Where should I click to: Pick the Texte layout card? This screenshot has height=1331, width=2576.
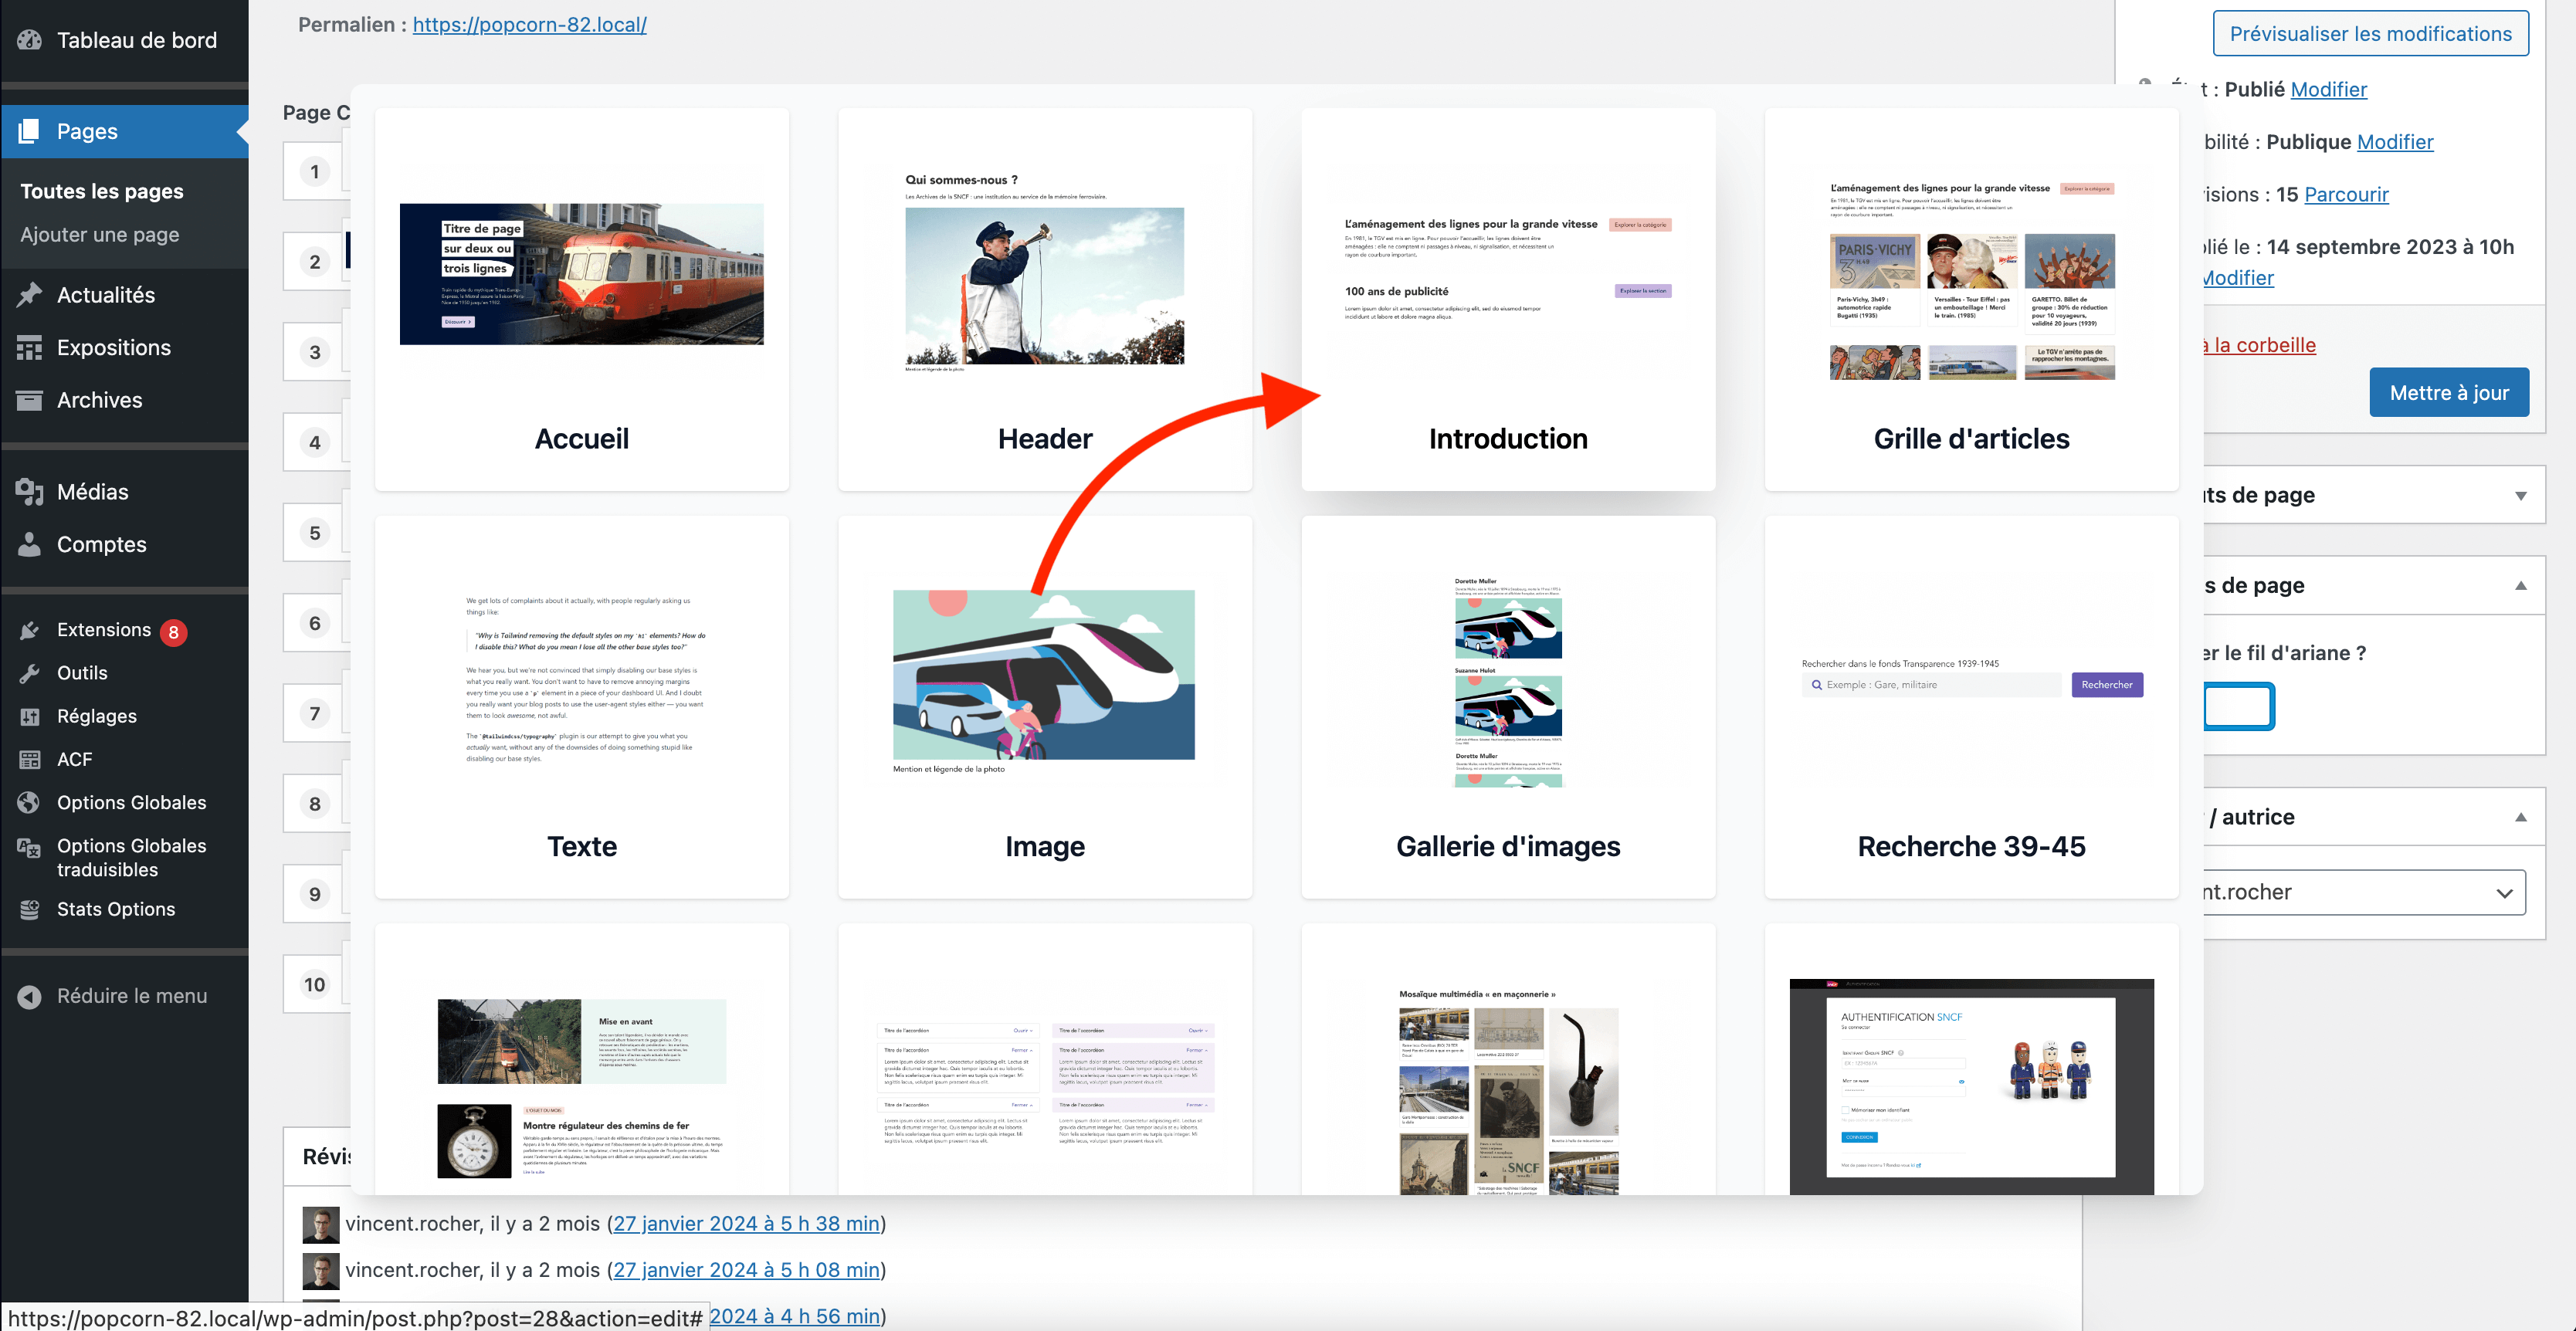click(582, 707)
